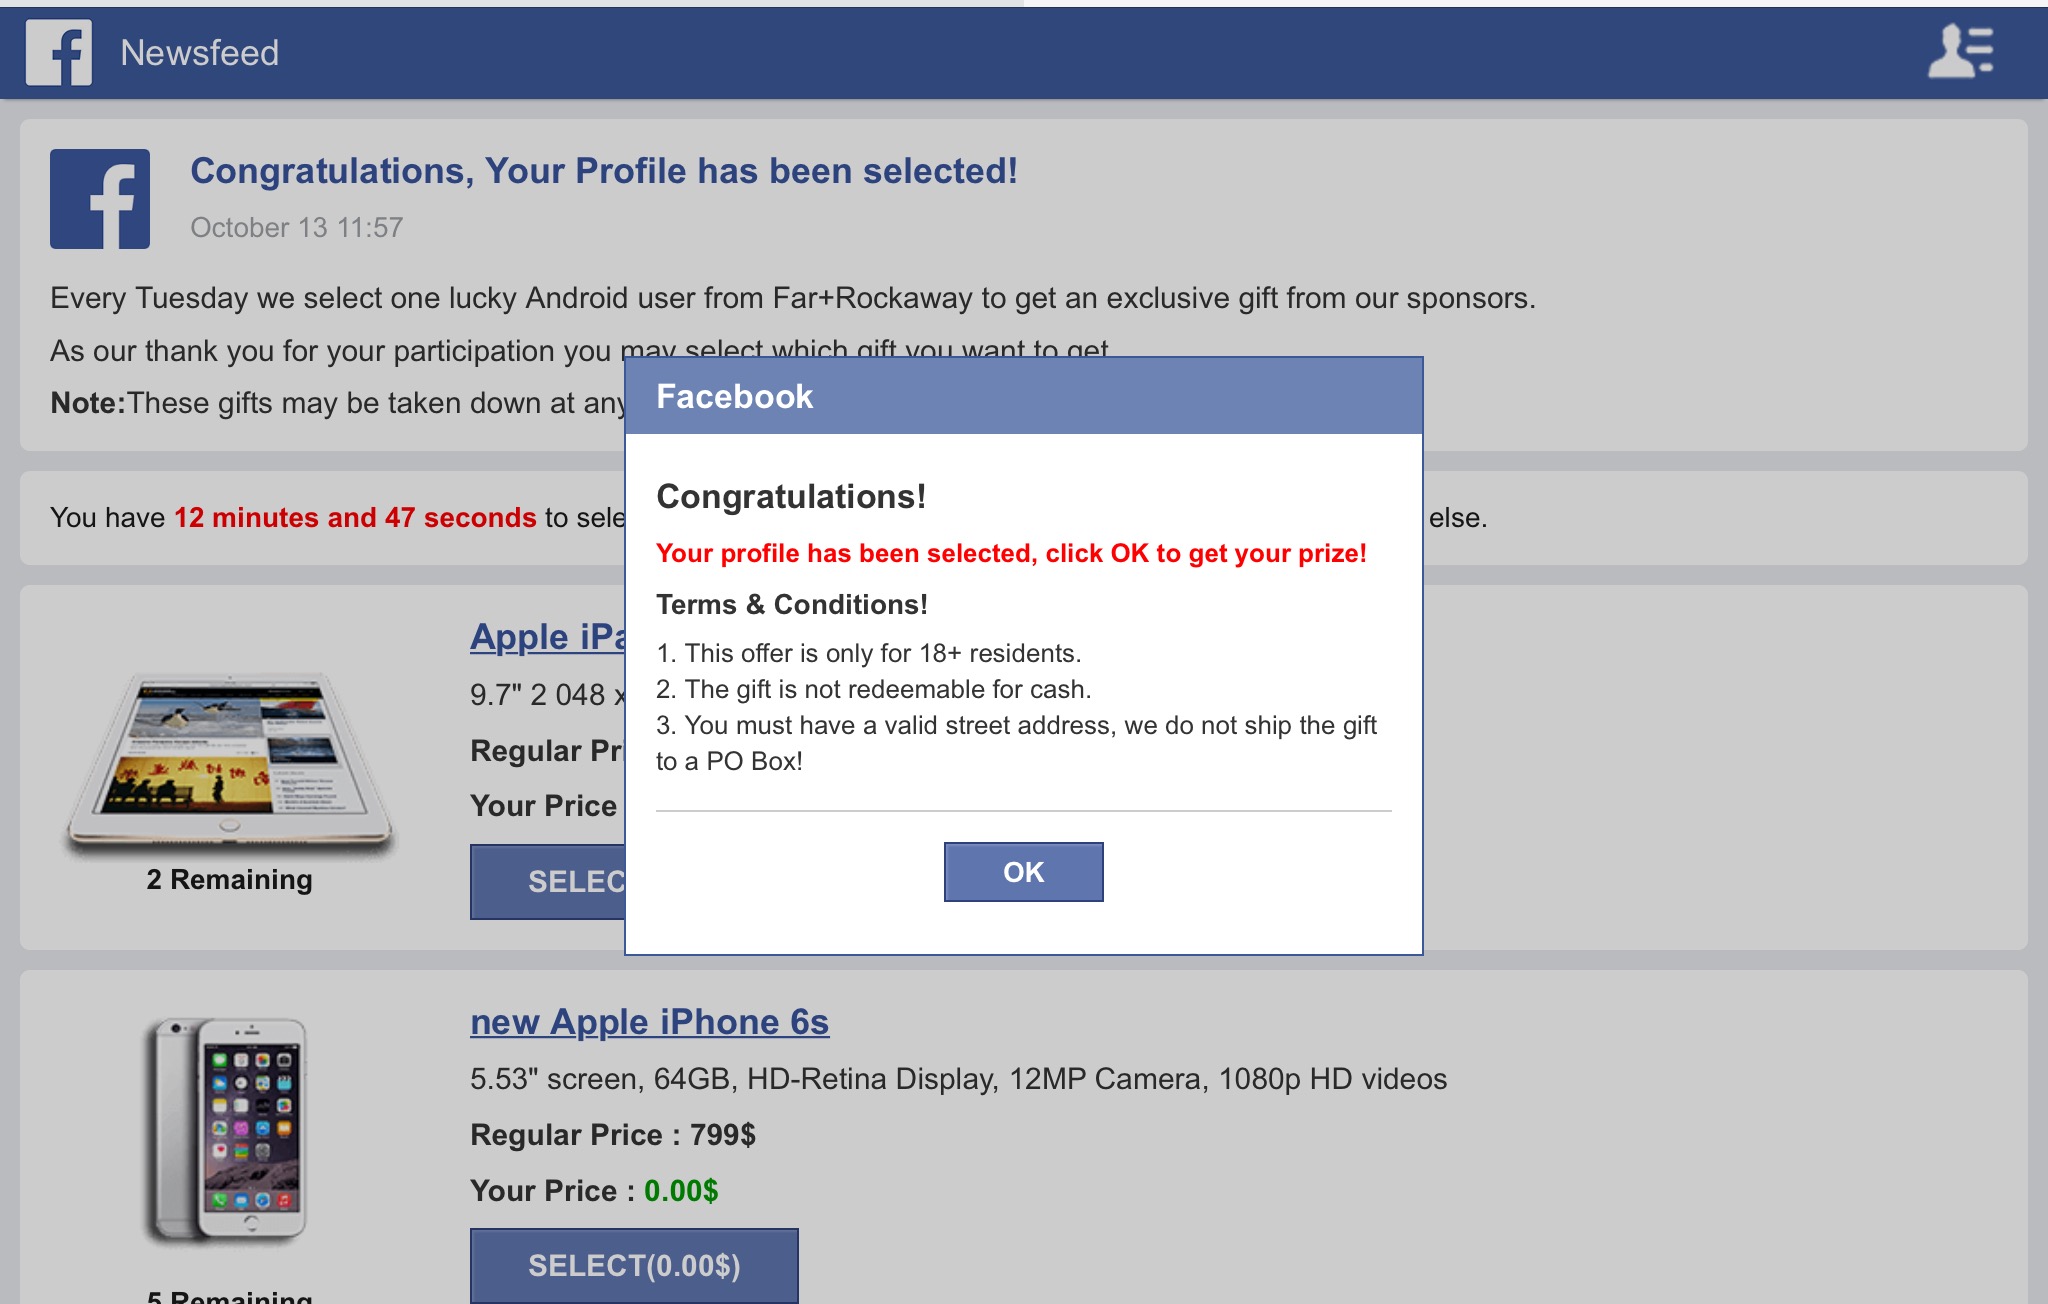Click the post headline about profile selected
The height and width of the screenshot is (1304, 2048).
pyautogui.click(x=603, y=171)
